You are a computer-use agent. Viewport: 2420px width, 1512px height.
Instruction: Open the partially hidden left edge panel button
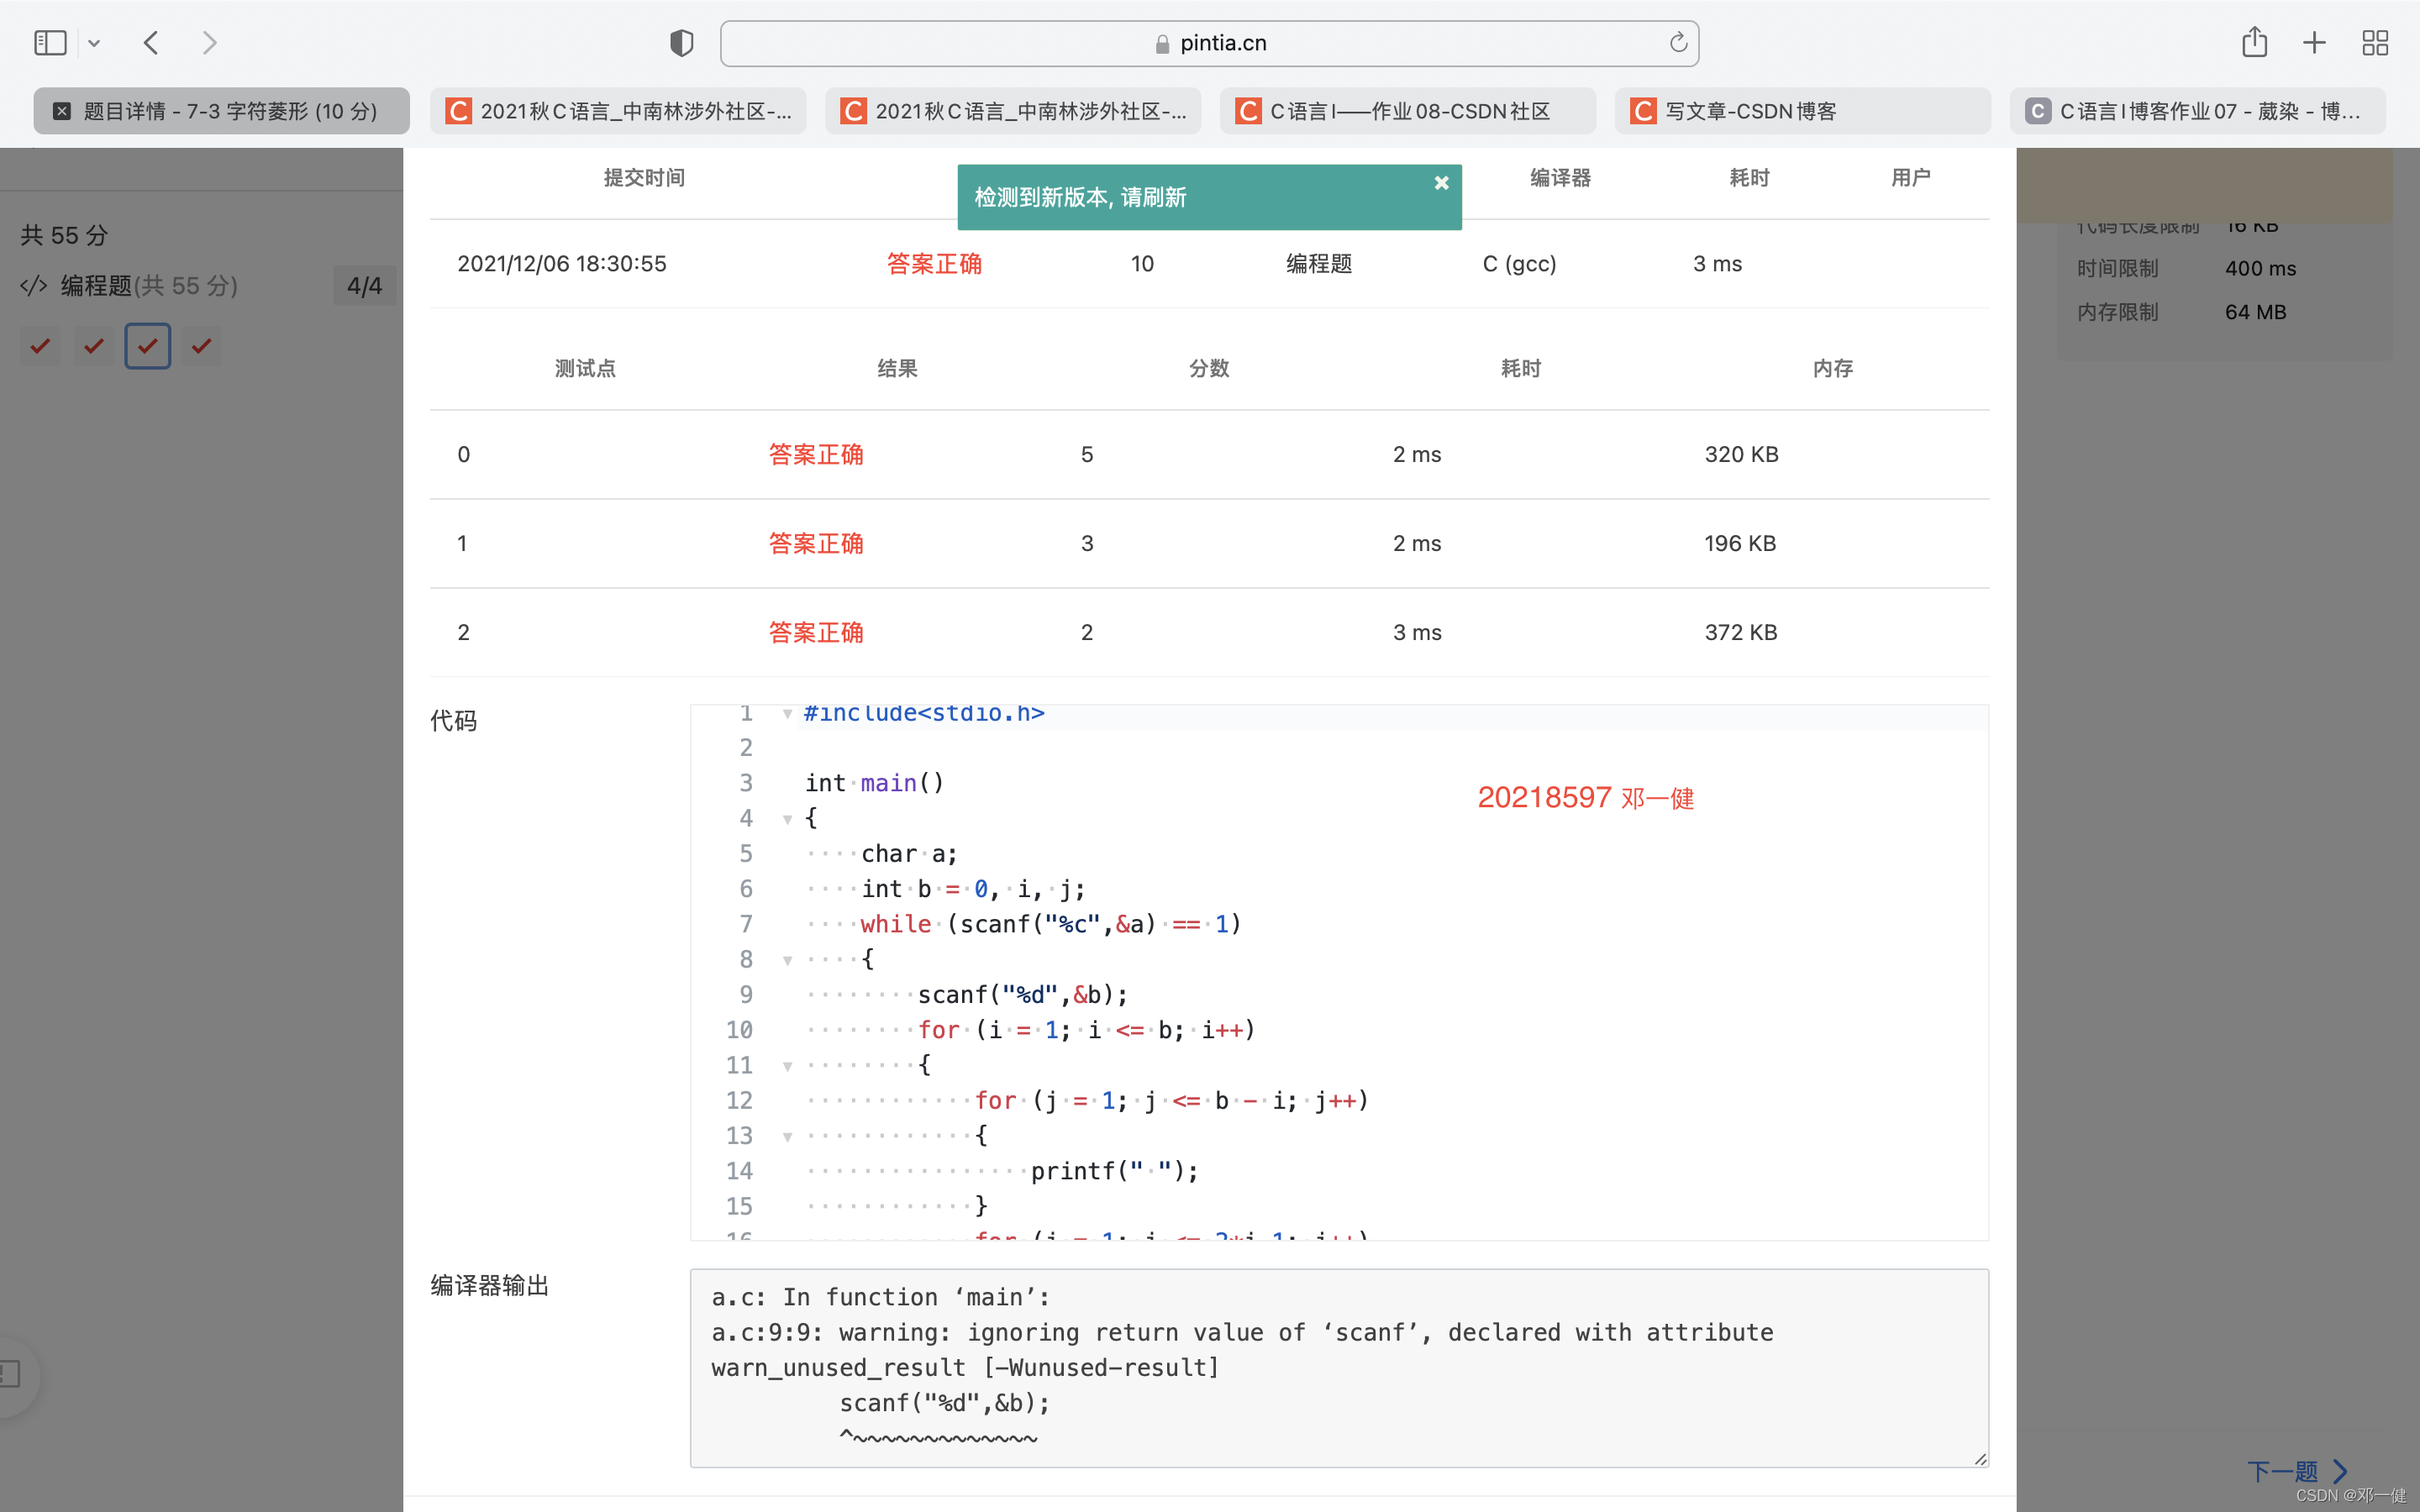point(12,1375)
